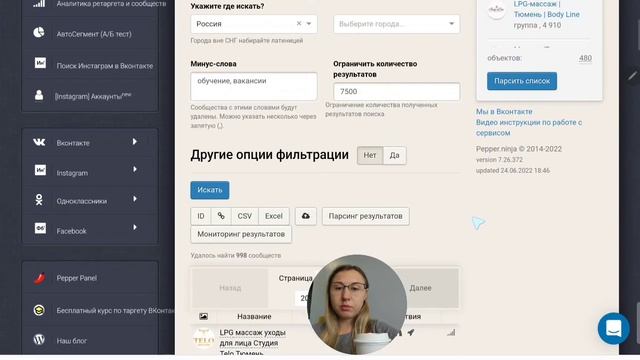The height and width of the screenshot is (360, 640).
Task: Click the stats bars icon in LPG row
Action: click(451, 333)
